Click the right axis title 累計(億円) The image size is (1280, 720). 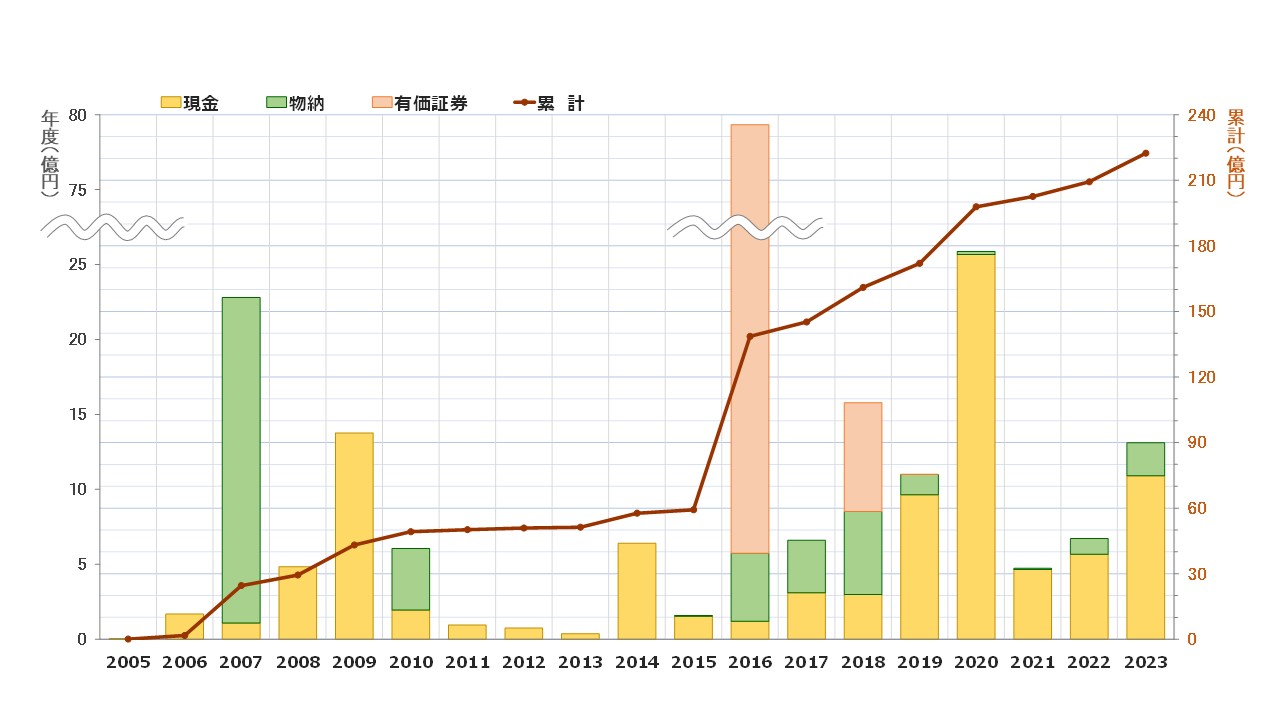pyautogui.click(x=1236, y=153)
